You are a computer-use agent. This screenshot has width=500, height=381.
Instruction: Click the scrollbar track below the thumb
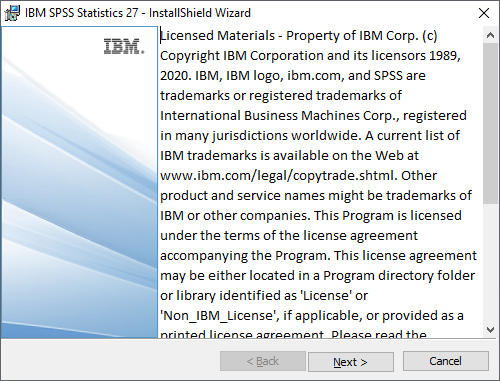click(490, 263)
